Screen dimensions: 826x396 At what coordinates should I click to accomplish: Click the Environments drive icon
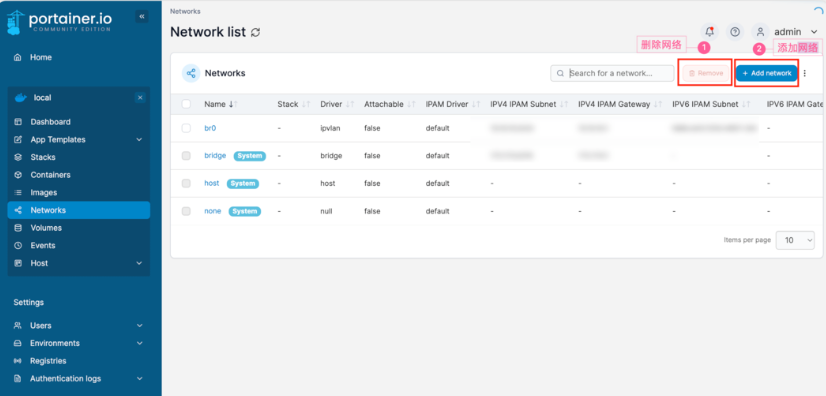[x=18, y=343]
